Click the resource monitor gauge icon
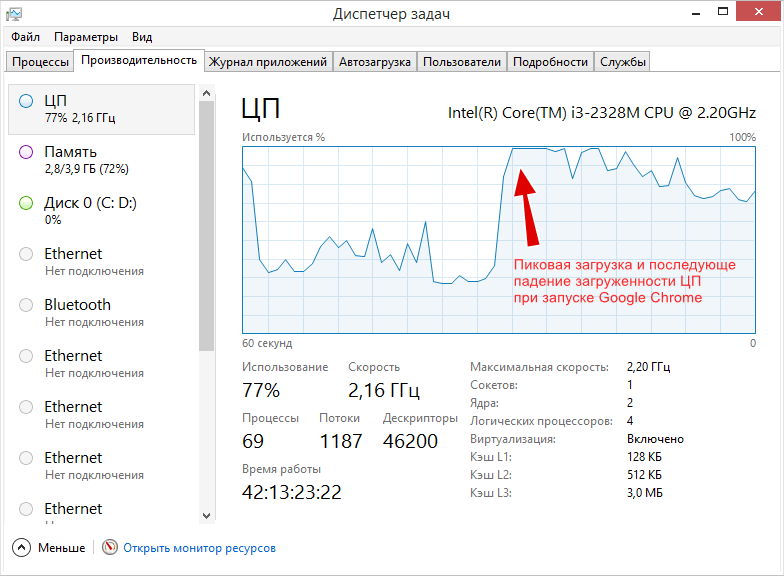The height and width of the screenshot is (576, 784). 110,548
